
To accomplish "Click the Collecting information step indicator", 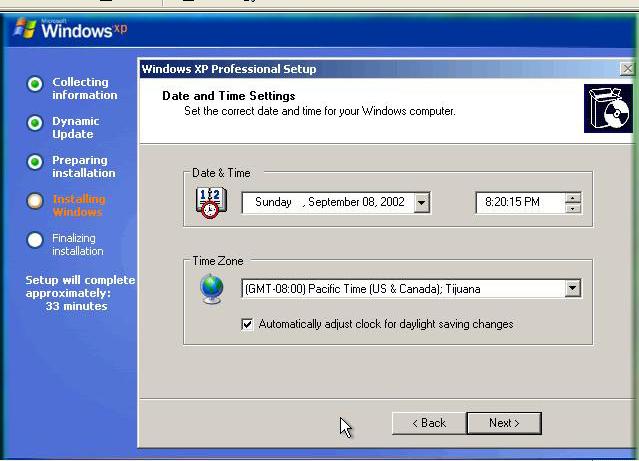I will pos(35,84).
